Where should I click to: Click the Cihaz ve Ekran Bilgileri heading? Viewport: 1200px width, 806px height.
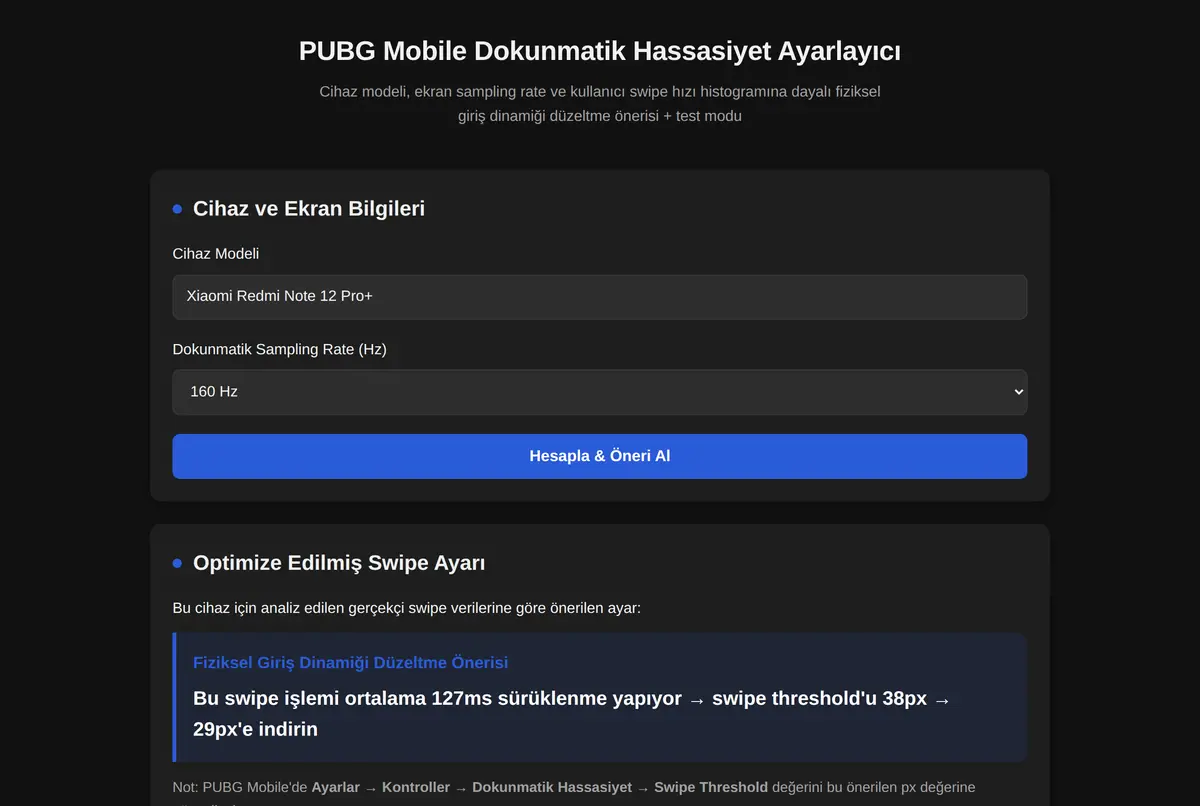click(309, 209)
